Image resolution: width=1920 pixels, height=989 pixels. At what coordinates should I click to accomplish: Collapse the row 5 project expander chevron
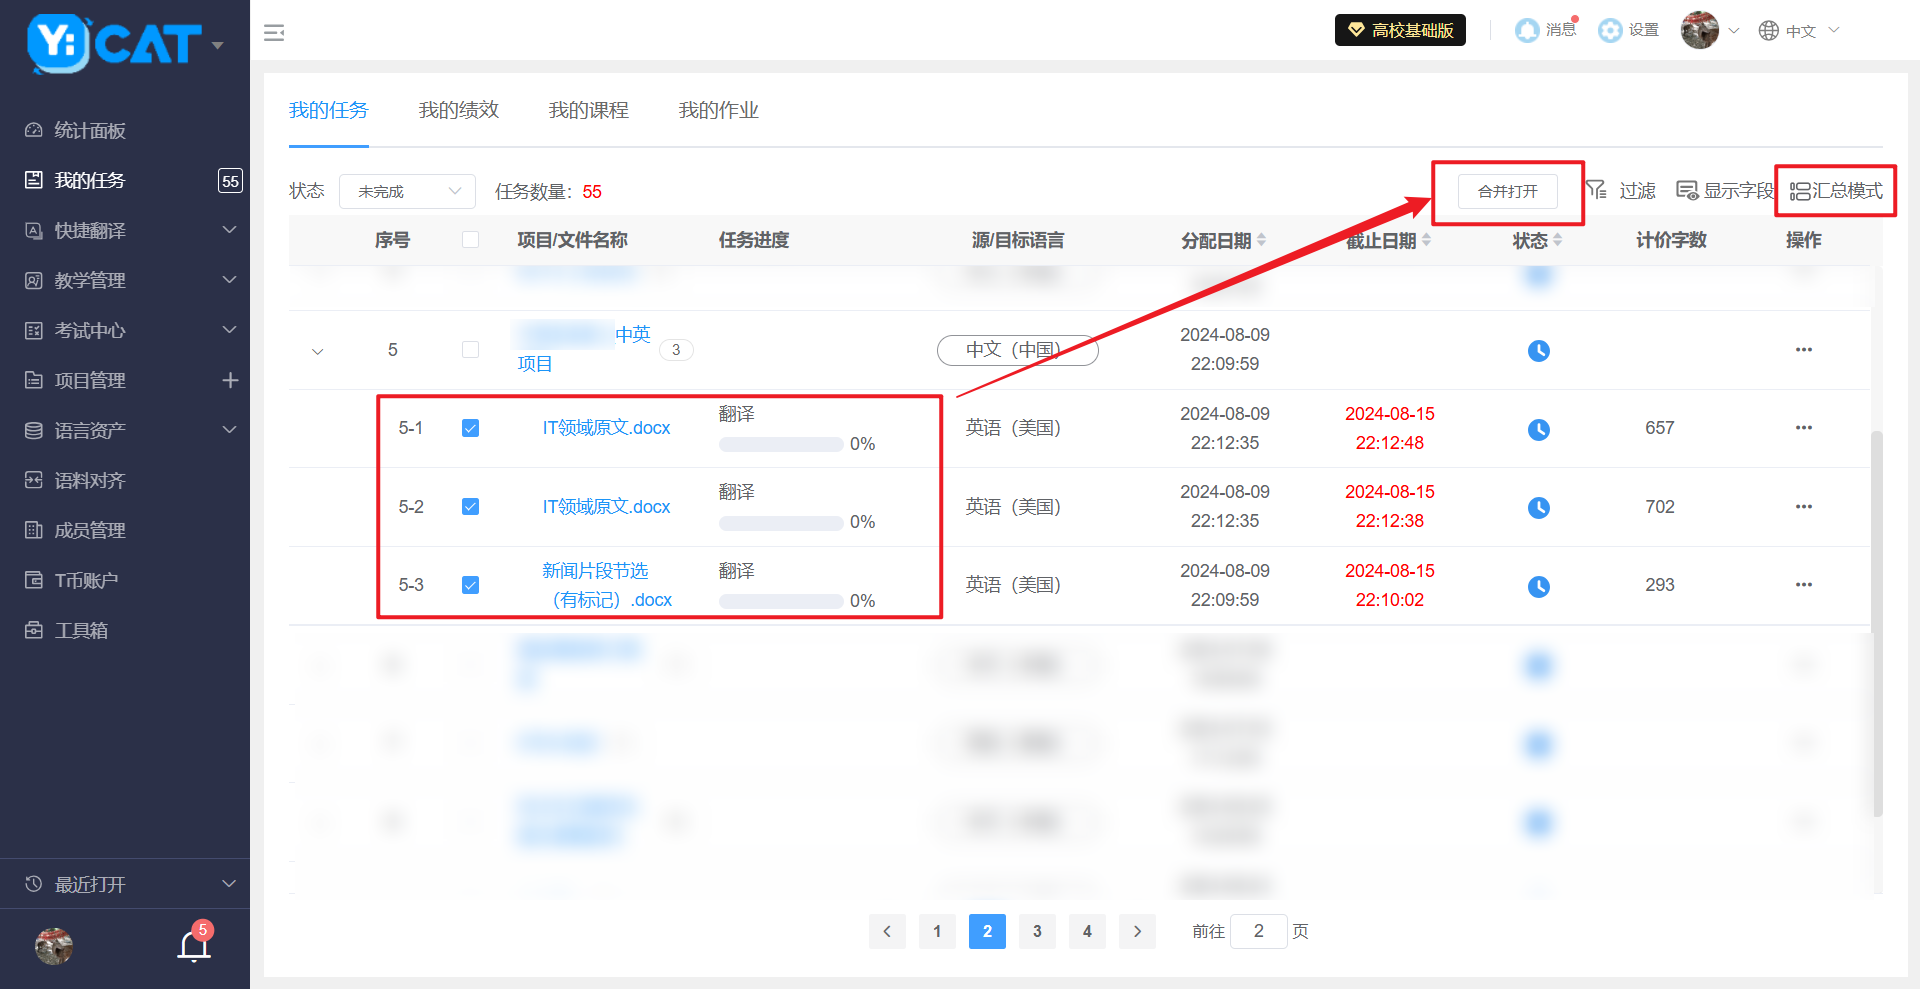[x=318, y=351]
